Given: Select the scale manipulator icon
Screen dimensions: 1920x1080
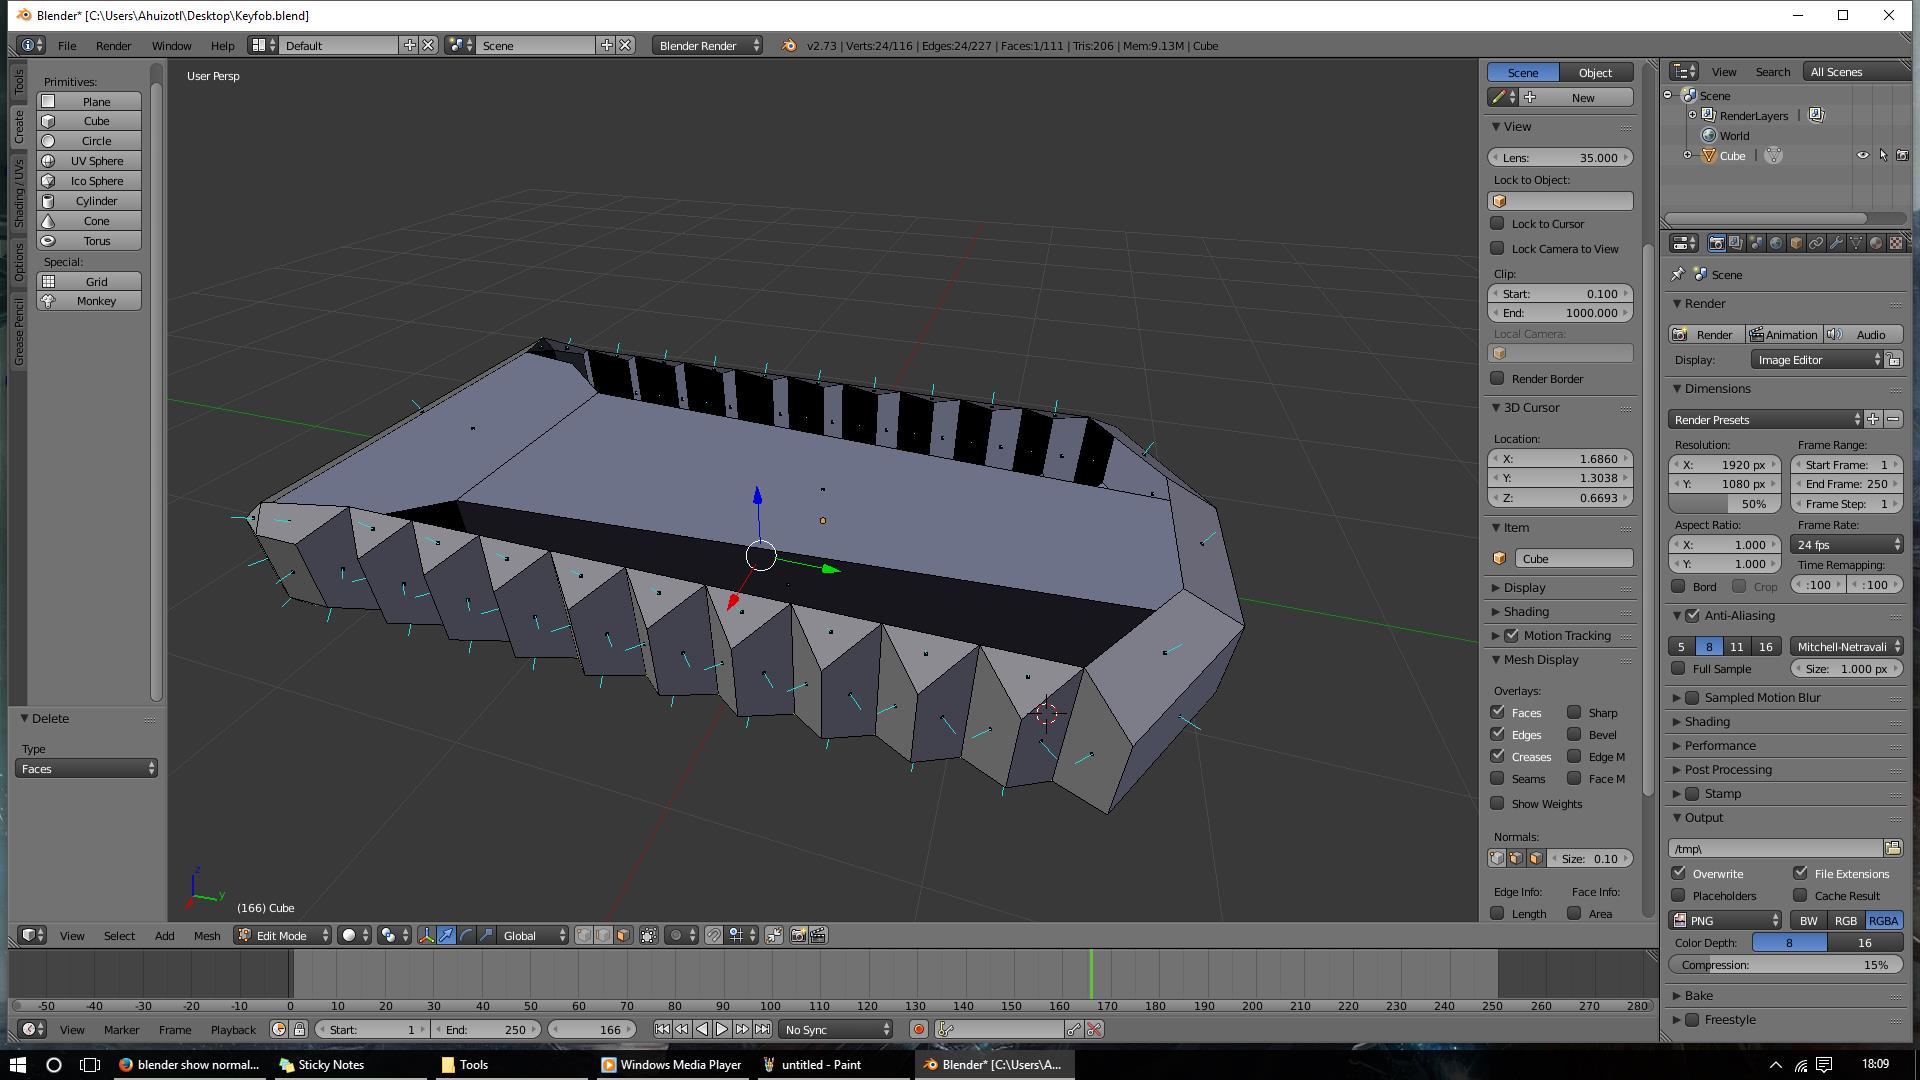Looking at the screenshot, I should (486, 935).
